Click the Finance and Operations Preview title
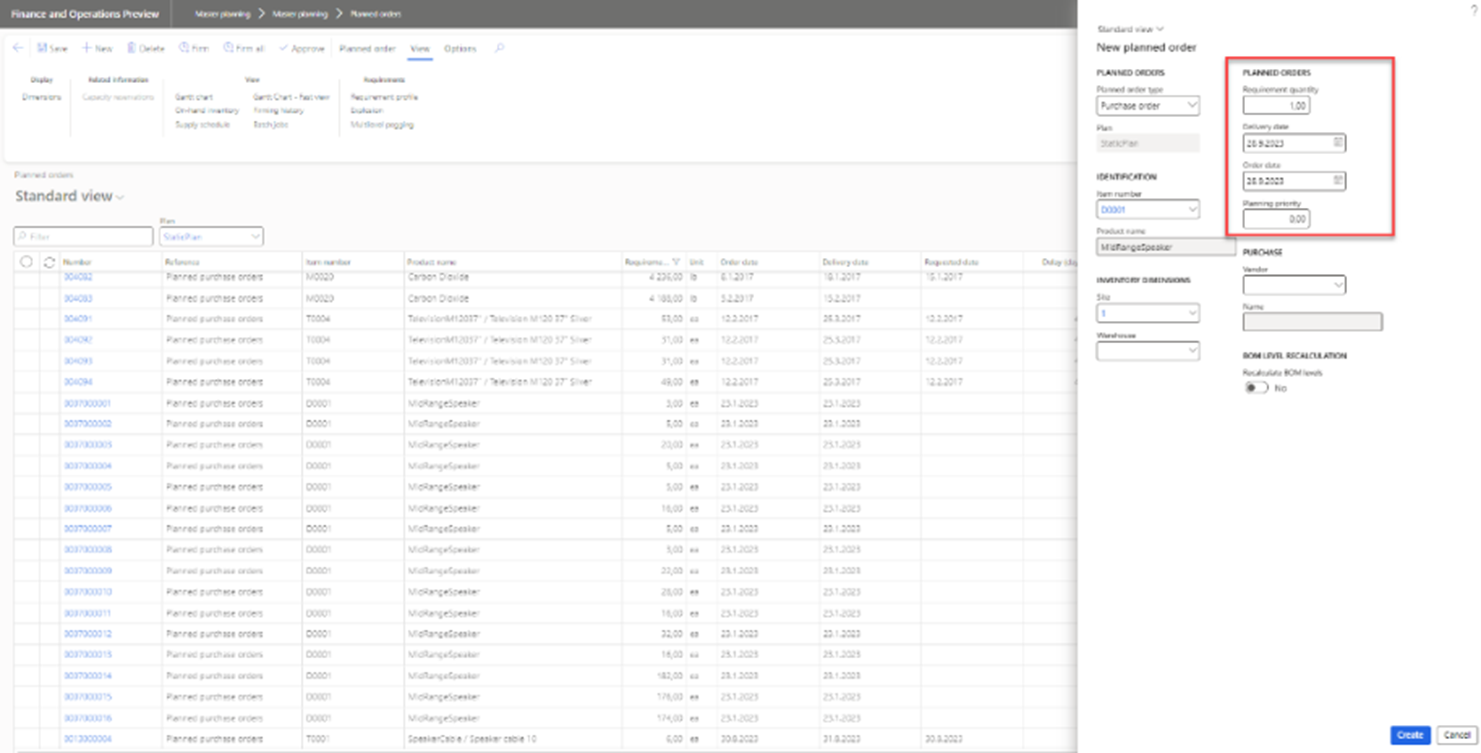This screenshot has width=1481, height=753. [85, 14]
